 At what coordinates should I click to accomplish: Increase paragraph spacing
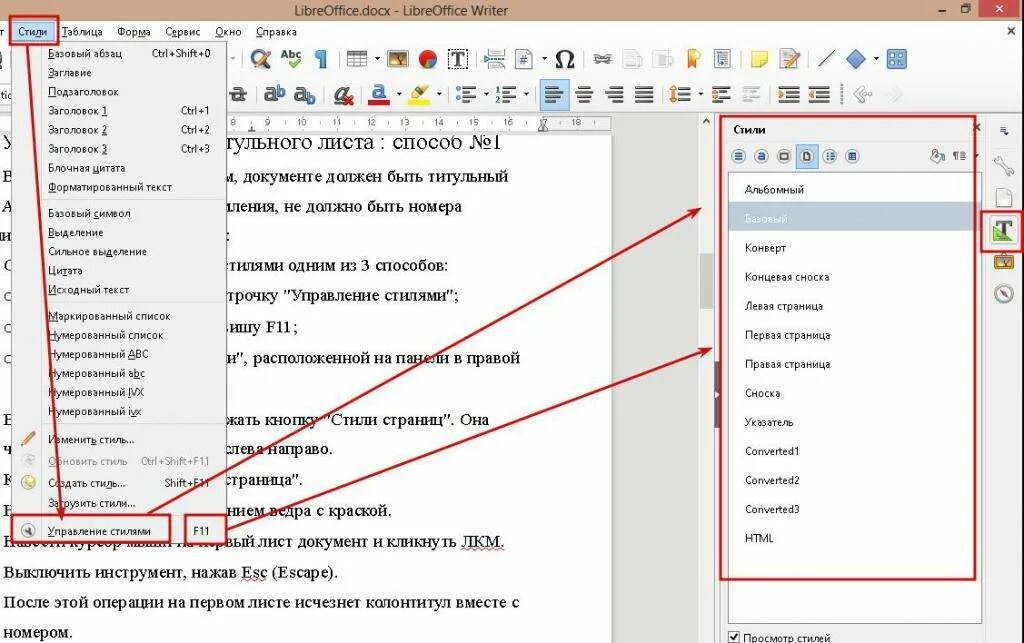[x=720, y=95]
